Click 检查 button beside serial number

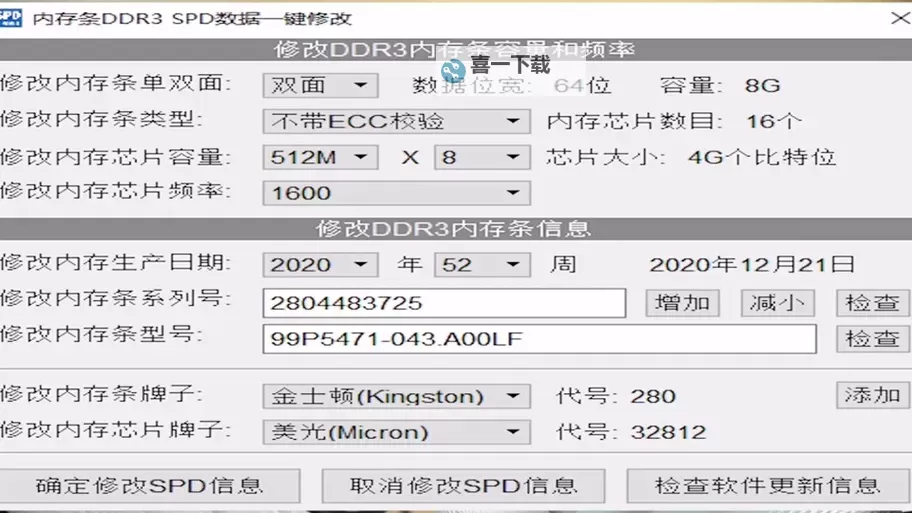coord(872,303)
